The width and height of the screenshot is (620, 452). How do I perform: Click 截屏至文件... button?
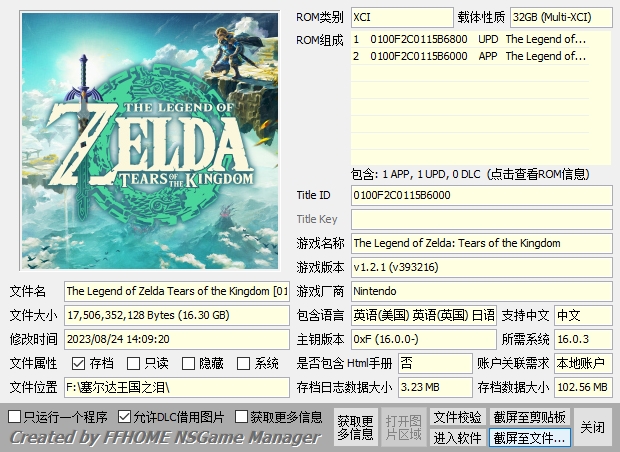(x=529, y=438)
